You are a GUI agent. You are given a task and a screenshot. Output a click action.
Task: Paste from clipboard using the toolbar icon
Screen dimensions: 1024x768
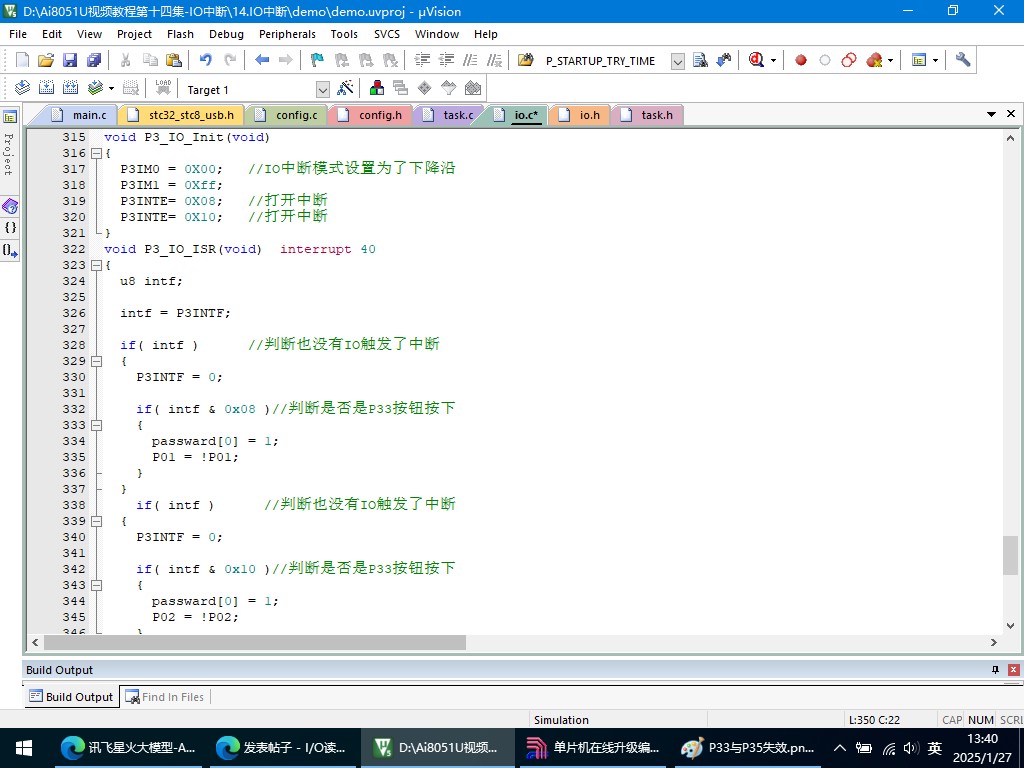[x=174, y=61]
